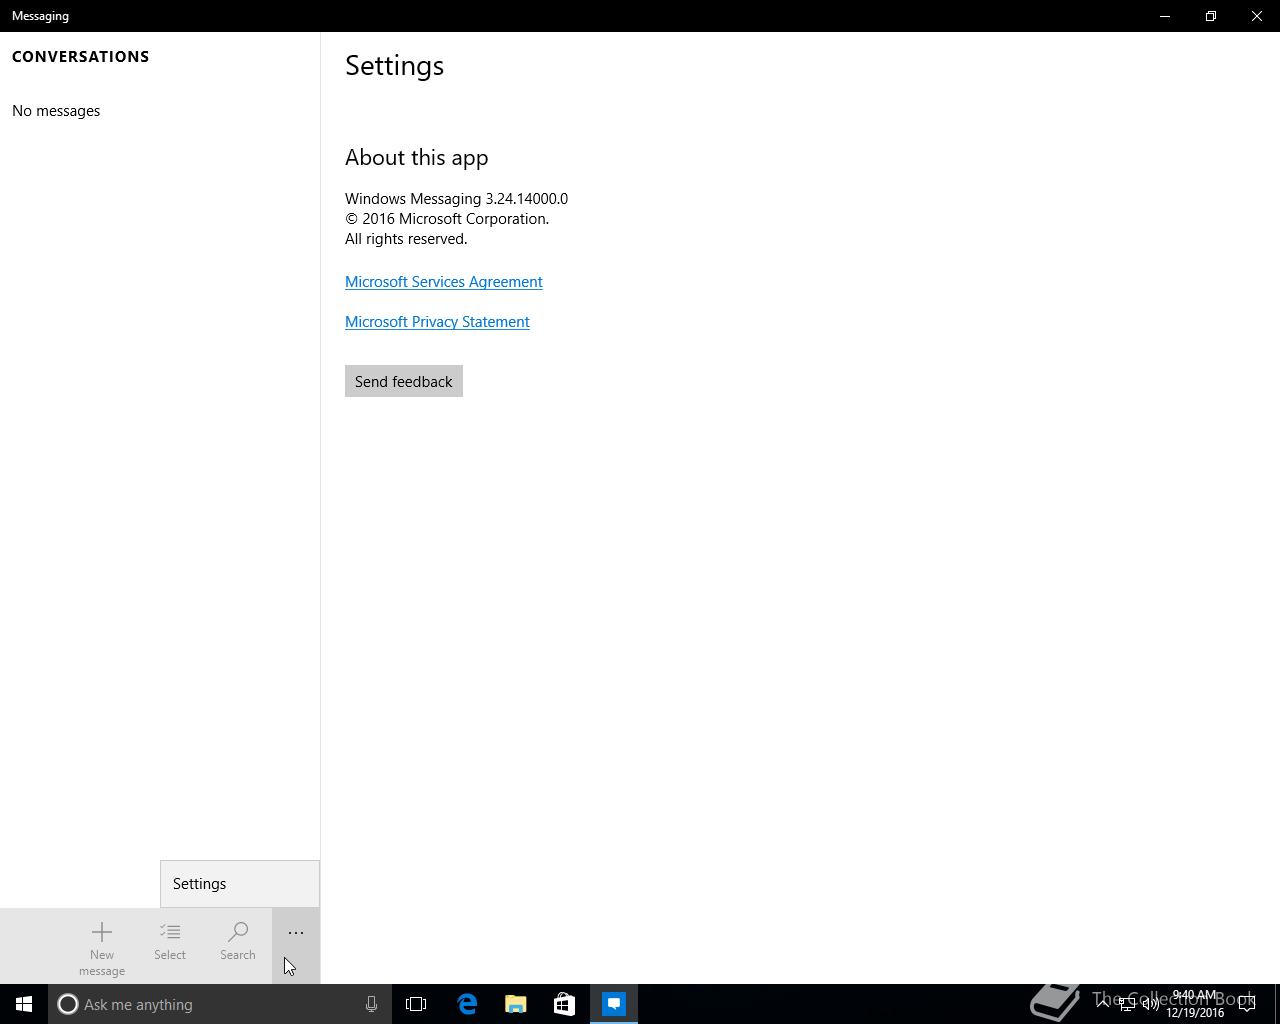The height and width of the screenshot is (1024, 1280).
Task: Open the volume control tray icon
Action: [x=1151, y=1004]
